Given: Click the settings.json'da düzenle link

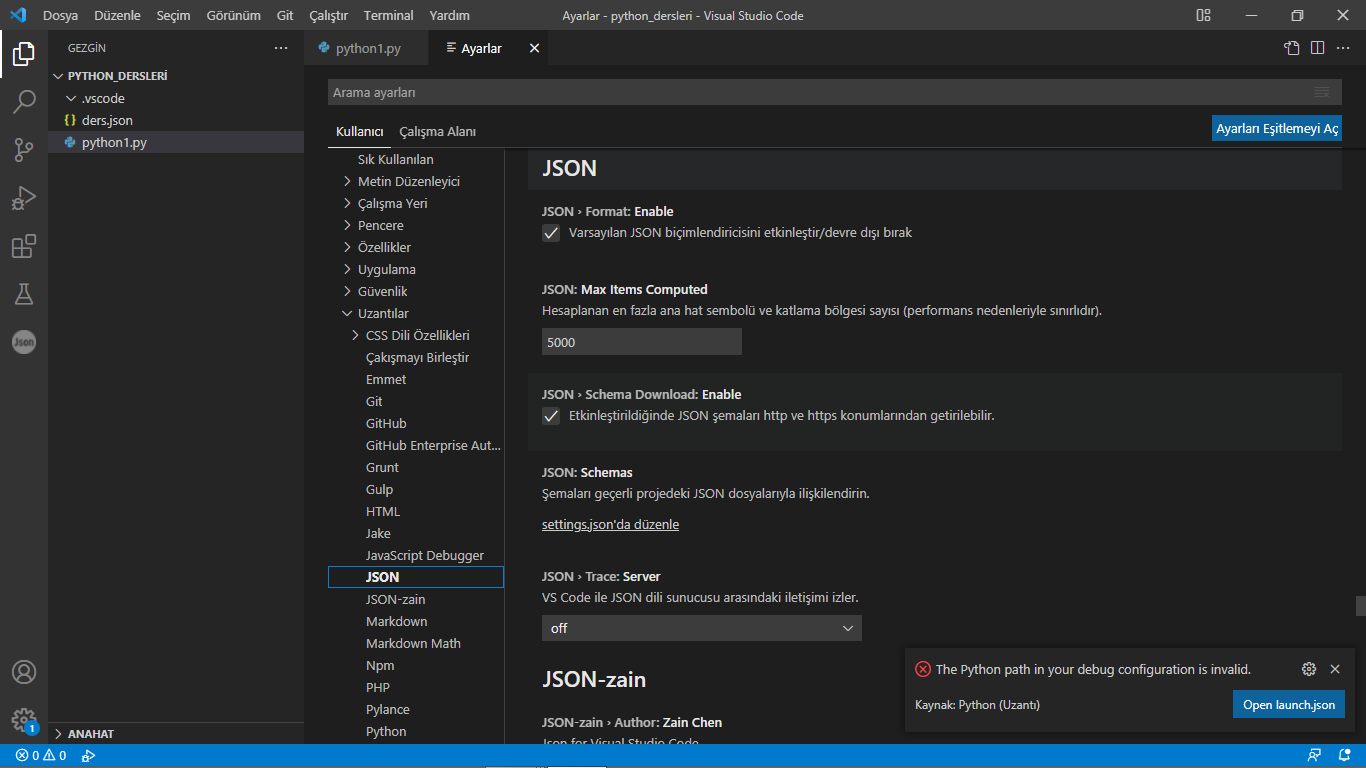Looking at the screenshot, I should (610, 525).
